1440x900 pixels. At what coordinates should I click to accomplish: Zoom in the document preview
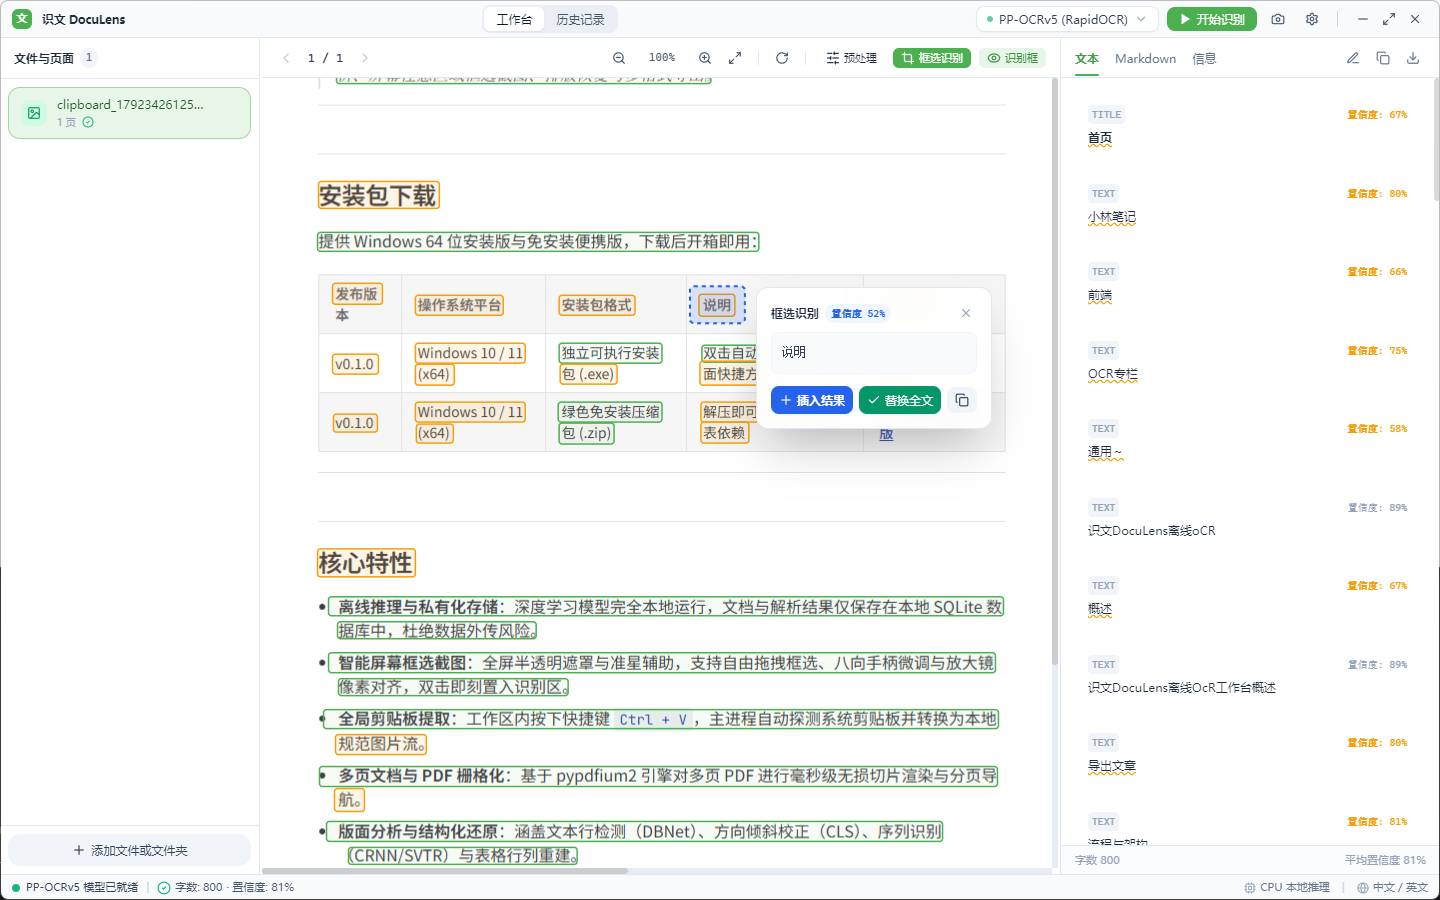(x=705, y=58)
